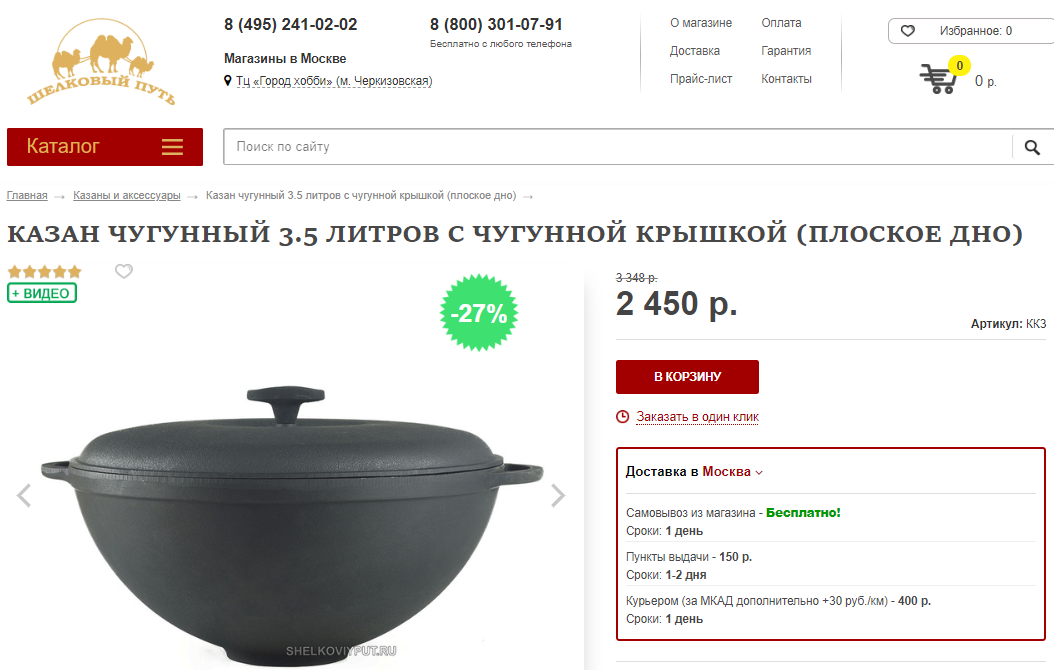The width and height of the screenshot is (1054, 670).
Task: Open the shopping cart icon
Action: coord(938,79)
